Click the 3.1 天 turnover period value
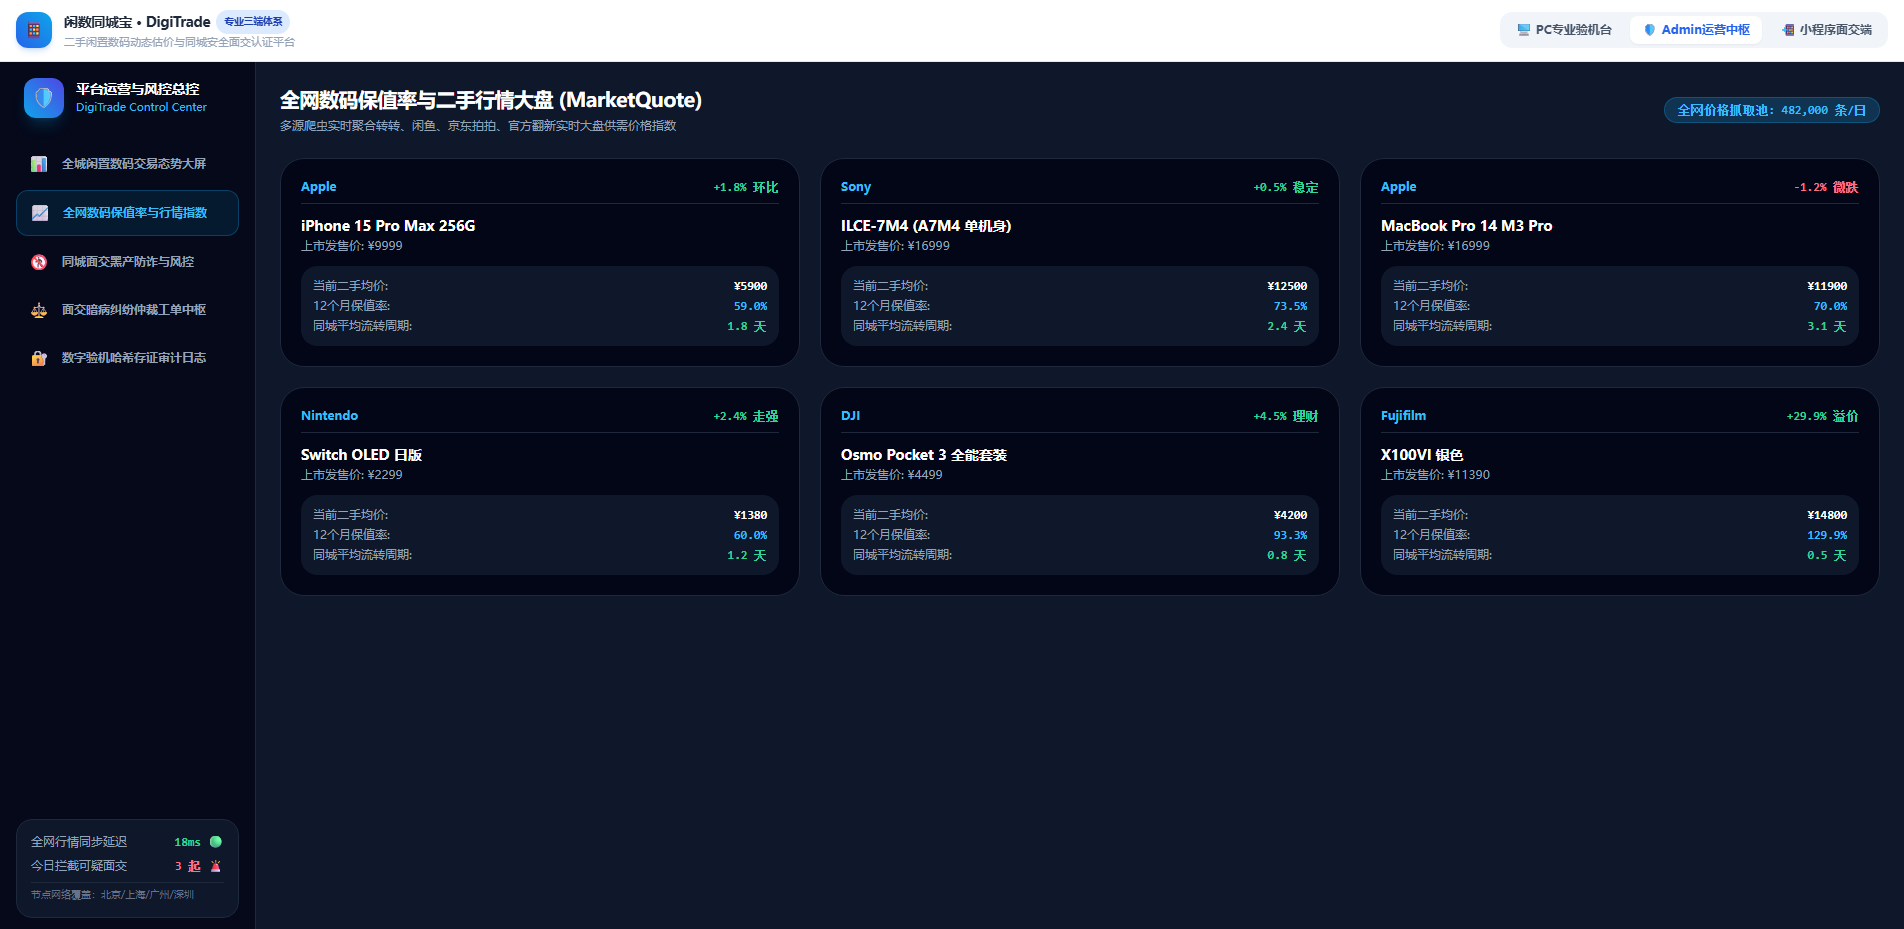The height and width of the screenshot is (929, 1904). [x=1827, y=326]
